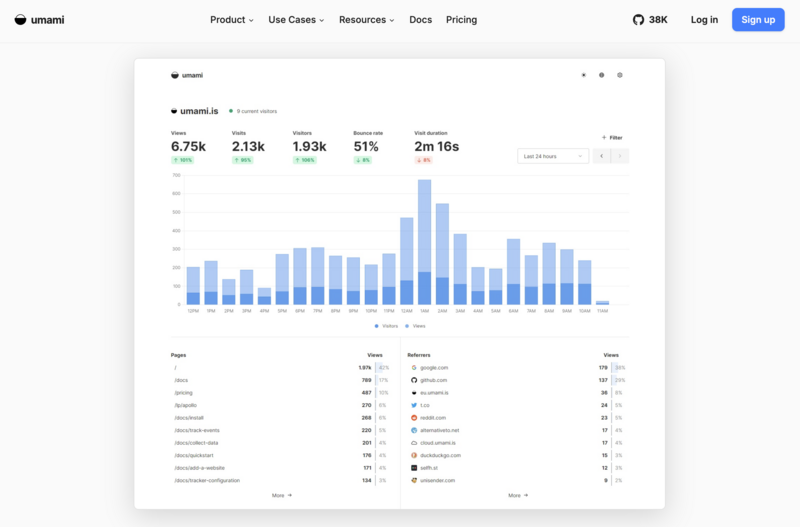Select the /docs/collect-data page row
This screenshot has height=527, width=800.
(280, 443)
